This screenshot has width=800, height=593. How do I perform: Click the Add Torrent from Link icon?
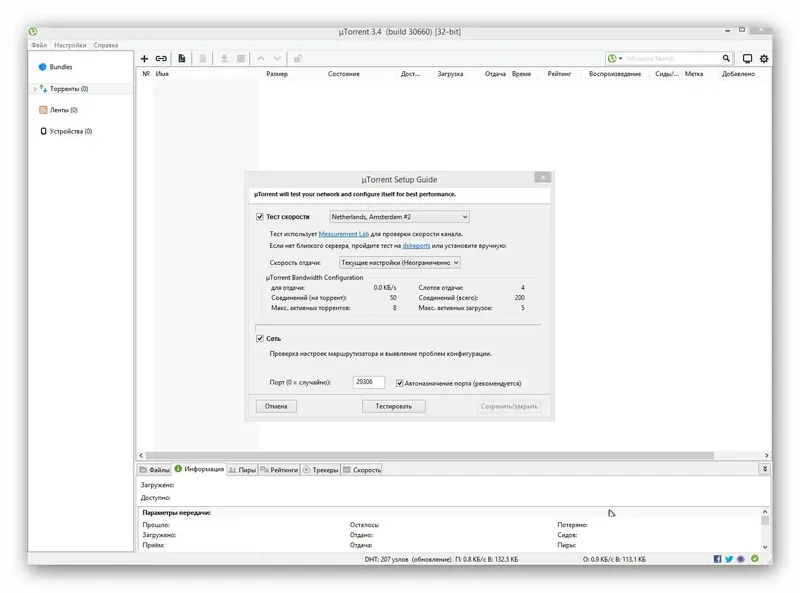(160, 58)
